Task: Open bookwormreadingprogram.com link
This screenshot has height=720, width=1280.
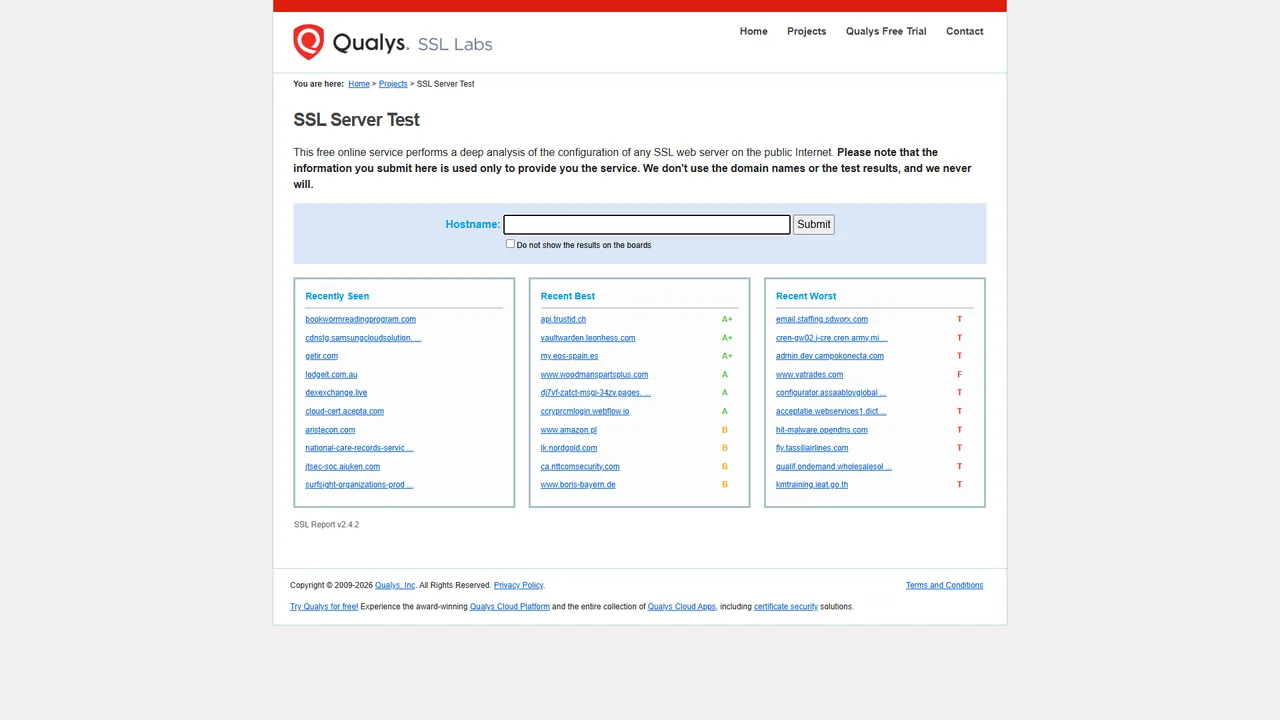Action: 360,319
